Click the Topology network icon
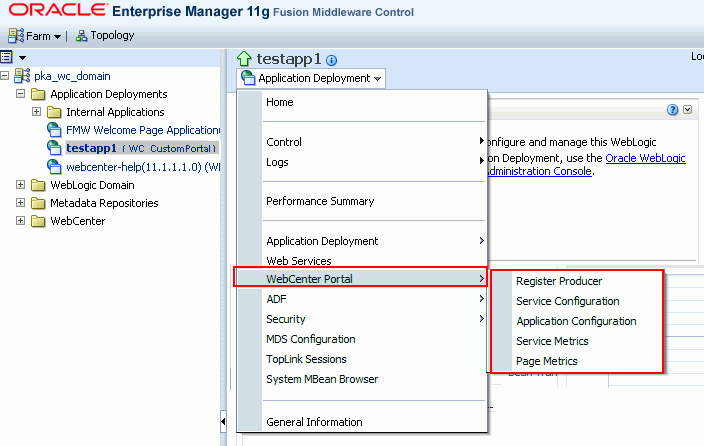Viewport: 704px width, 446px height. 81,36
